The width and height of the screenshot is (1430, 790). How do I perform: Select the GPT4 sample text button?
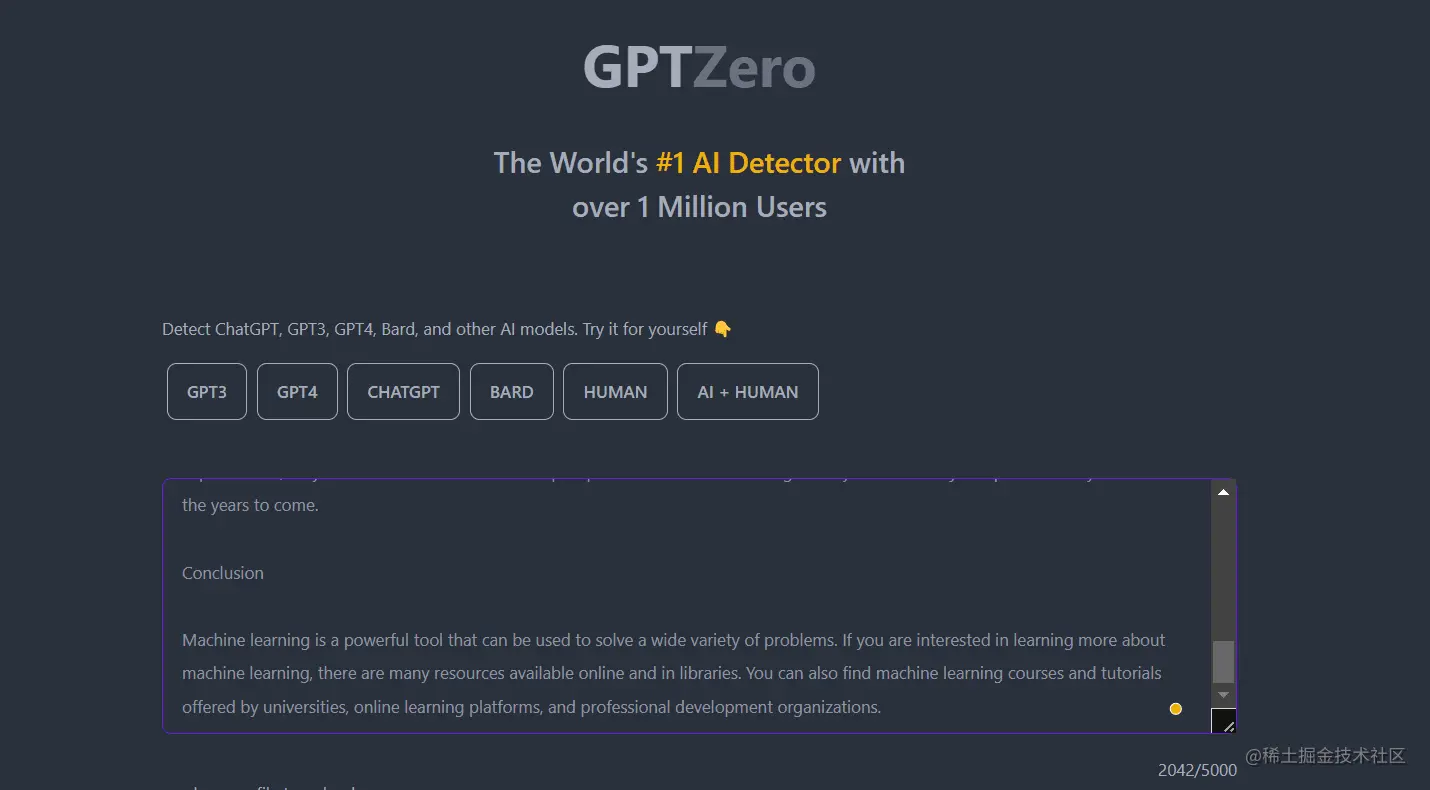click(x=297, y=392)
